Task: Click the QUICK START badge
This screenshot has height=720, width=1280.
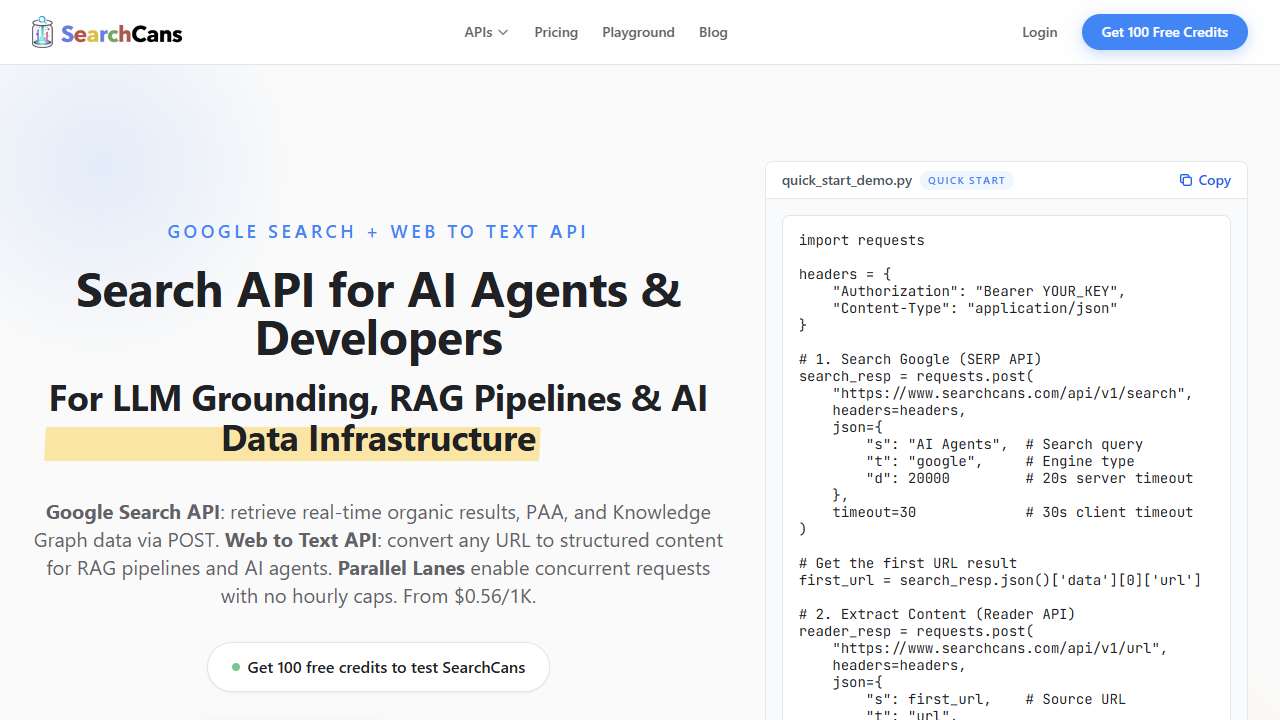Action: point(966,180)
